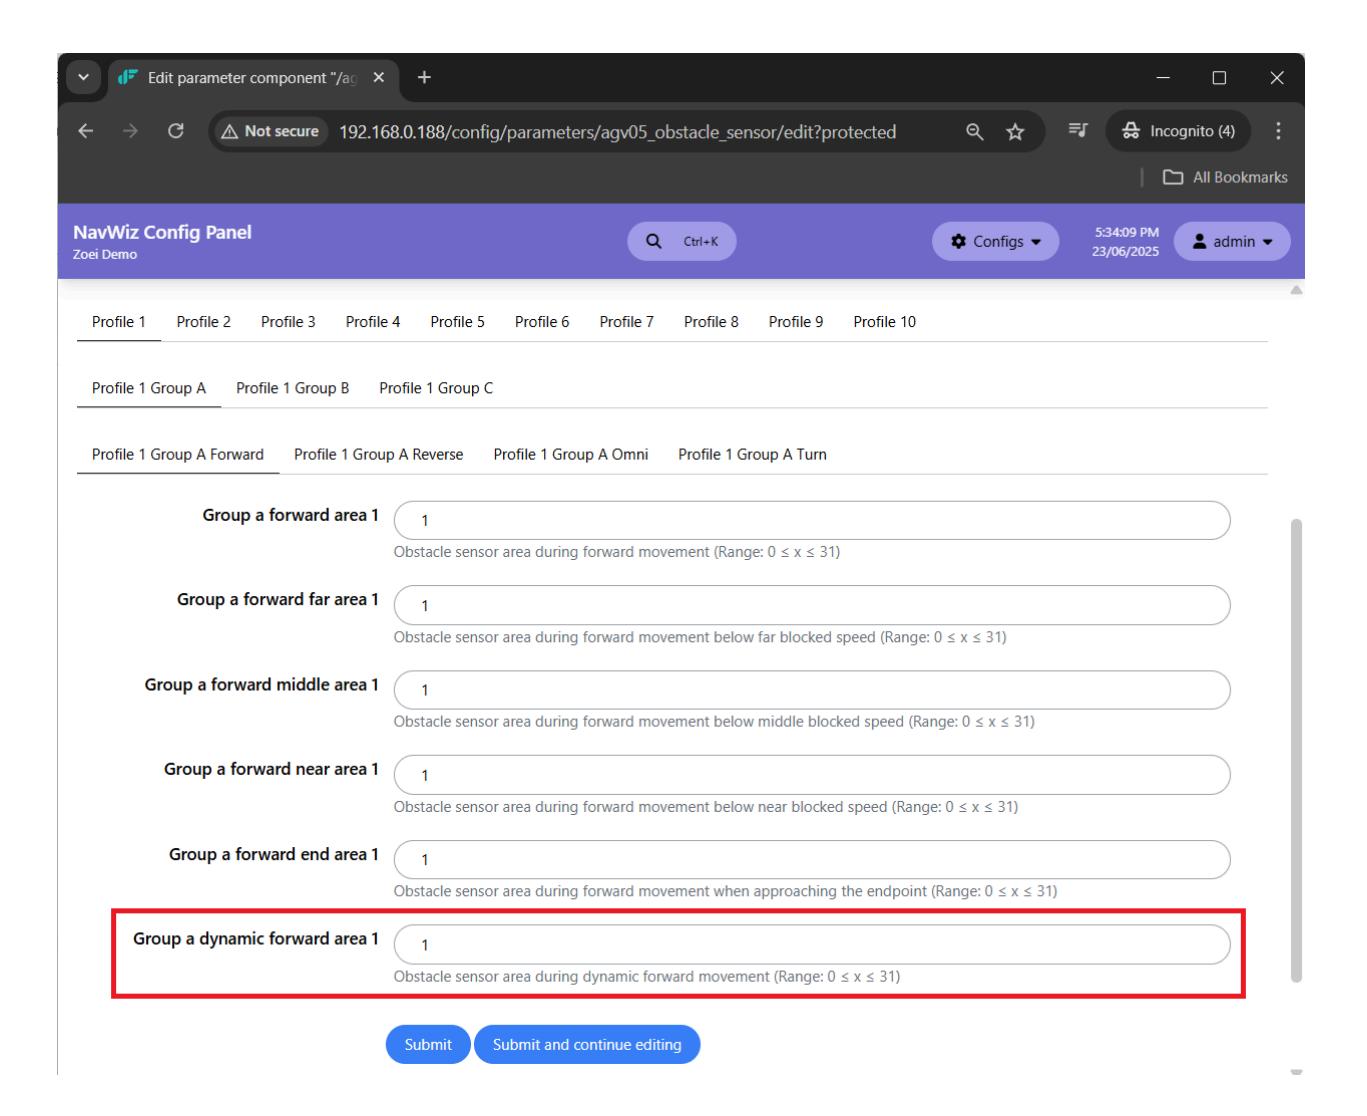This screenshot has width=1367, height=1116.
Task: Click the 5:34:09 PM date and time display
Action: click(x=1125, y=241)
